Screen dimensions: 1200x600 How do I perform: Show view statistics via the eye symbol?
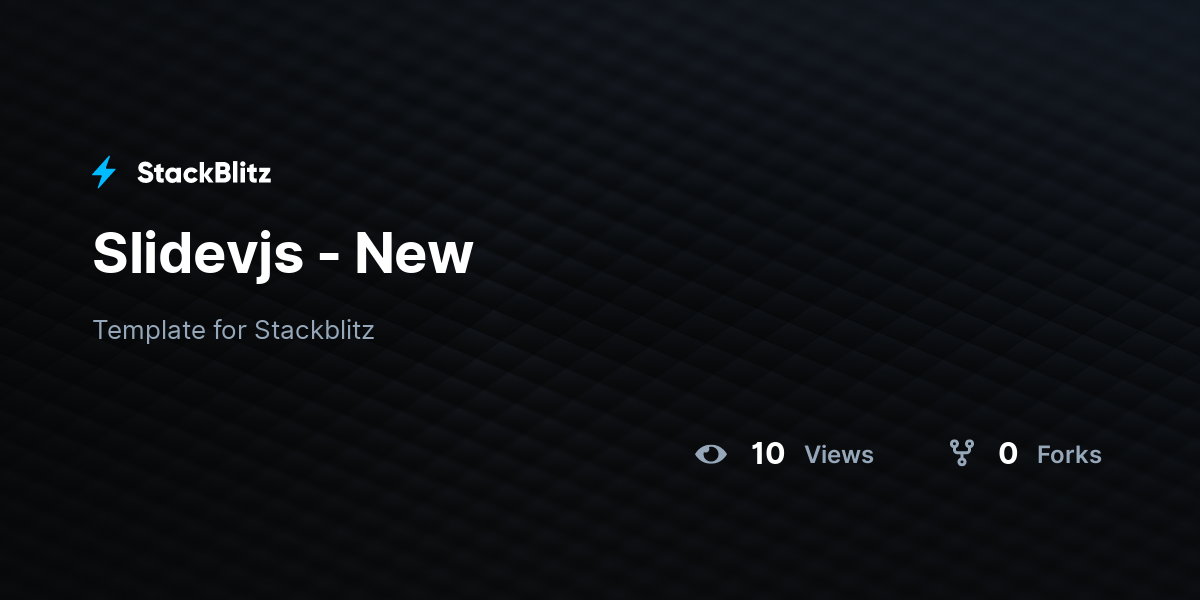(711, 454)
